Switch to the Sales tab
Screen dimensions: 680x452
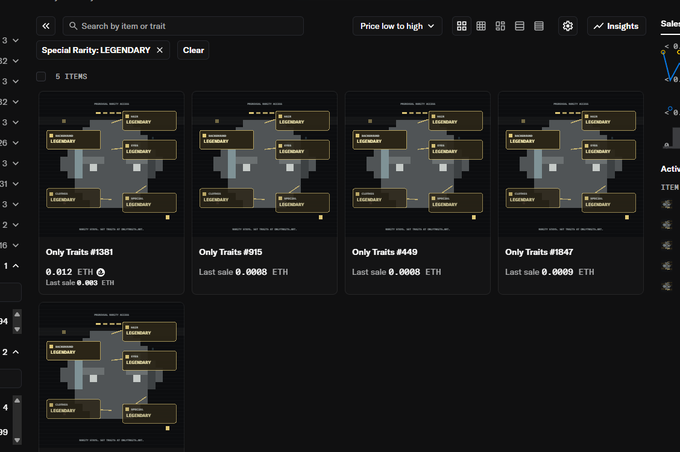point(670,24)
